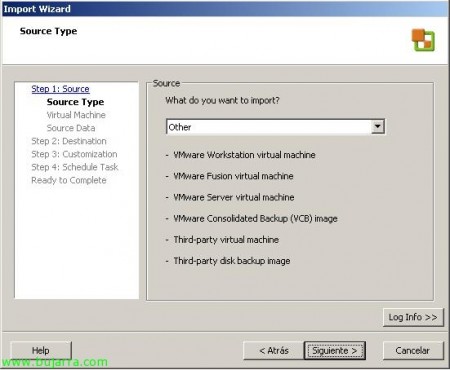Select Virtual Machine step entry
The image size is (450, 370).
tap(76, 115)
